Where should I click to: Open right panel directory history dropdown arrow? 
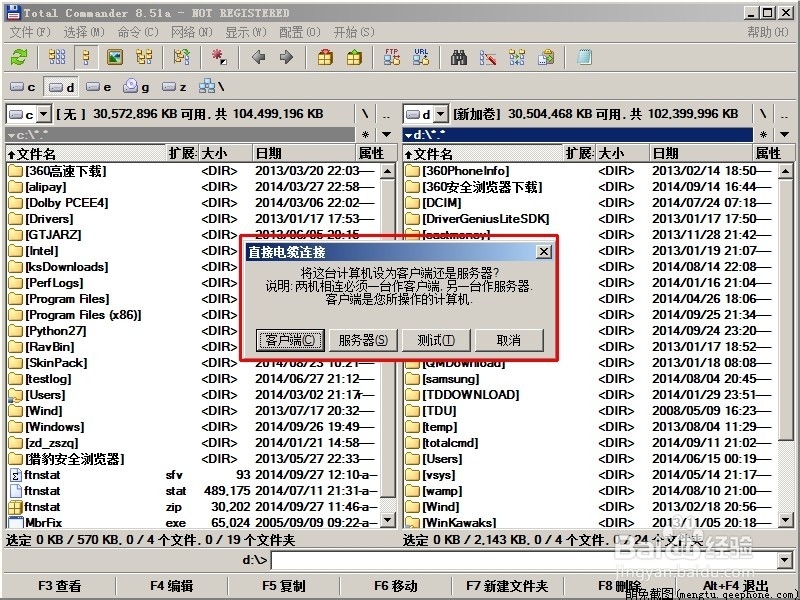pyautogui.click(x=784, y=135)
